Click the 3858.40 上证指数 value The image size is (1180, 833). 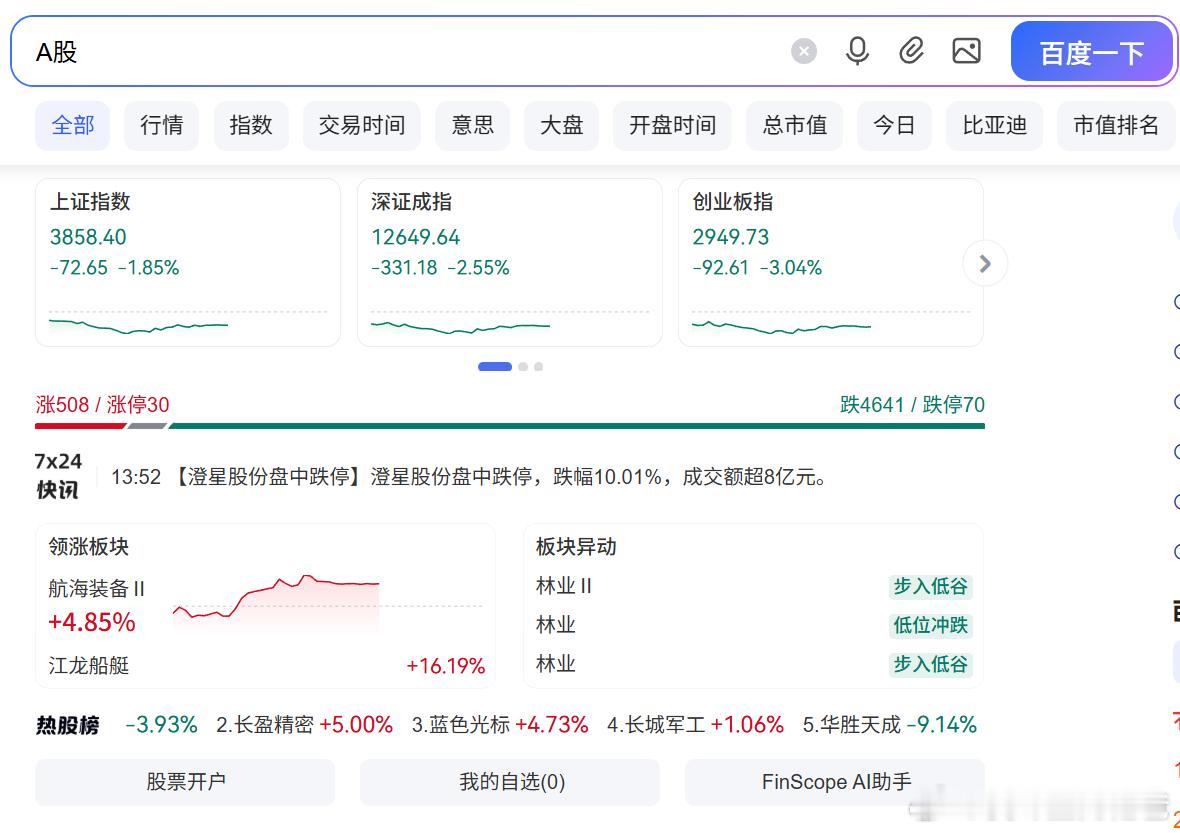coord(88,237)
